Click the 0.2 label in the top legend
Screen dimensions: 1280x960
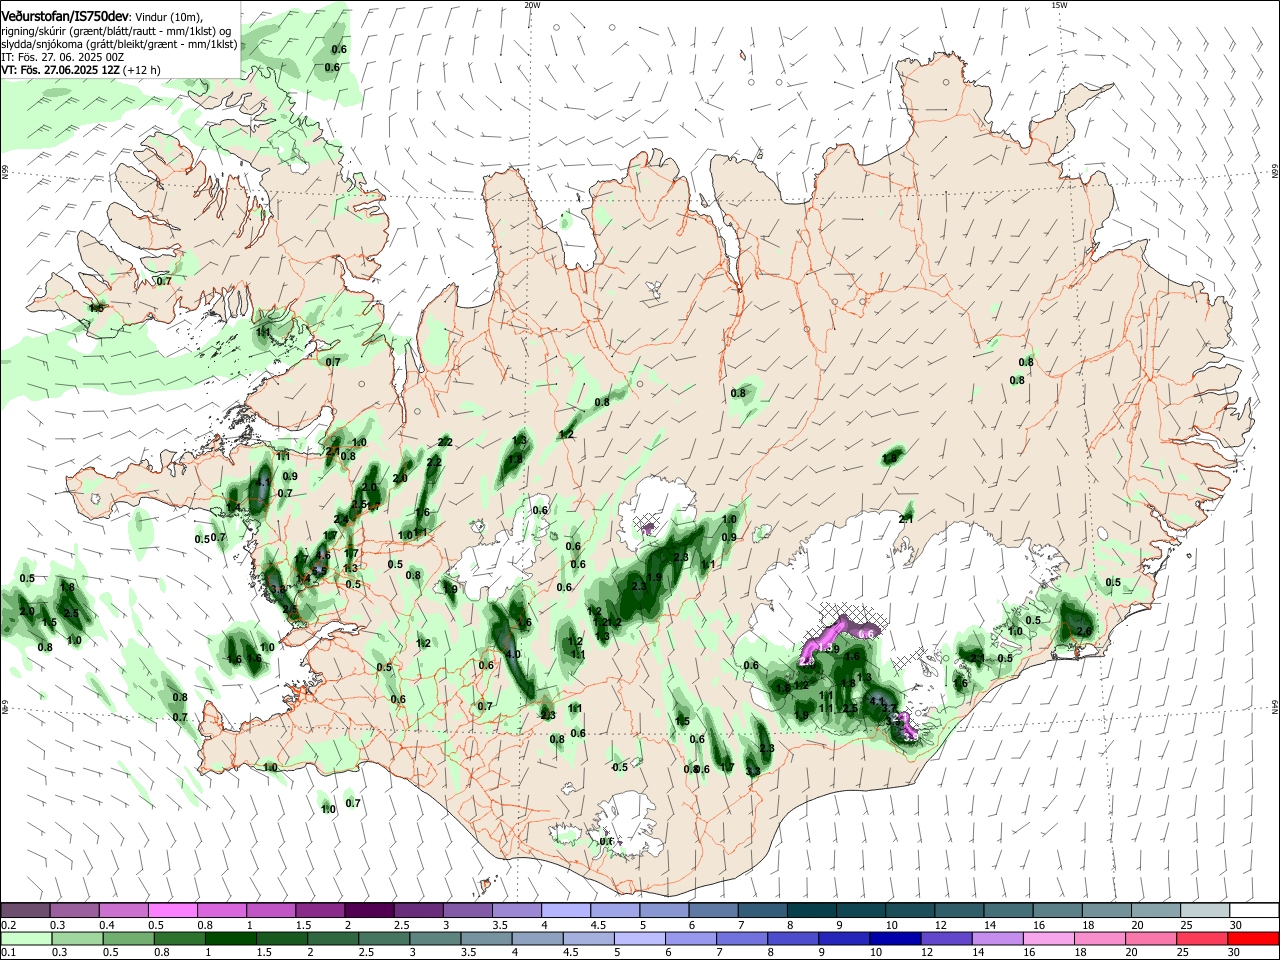[x=9, y=925]
